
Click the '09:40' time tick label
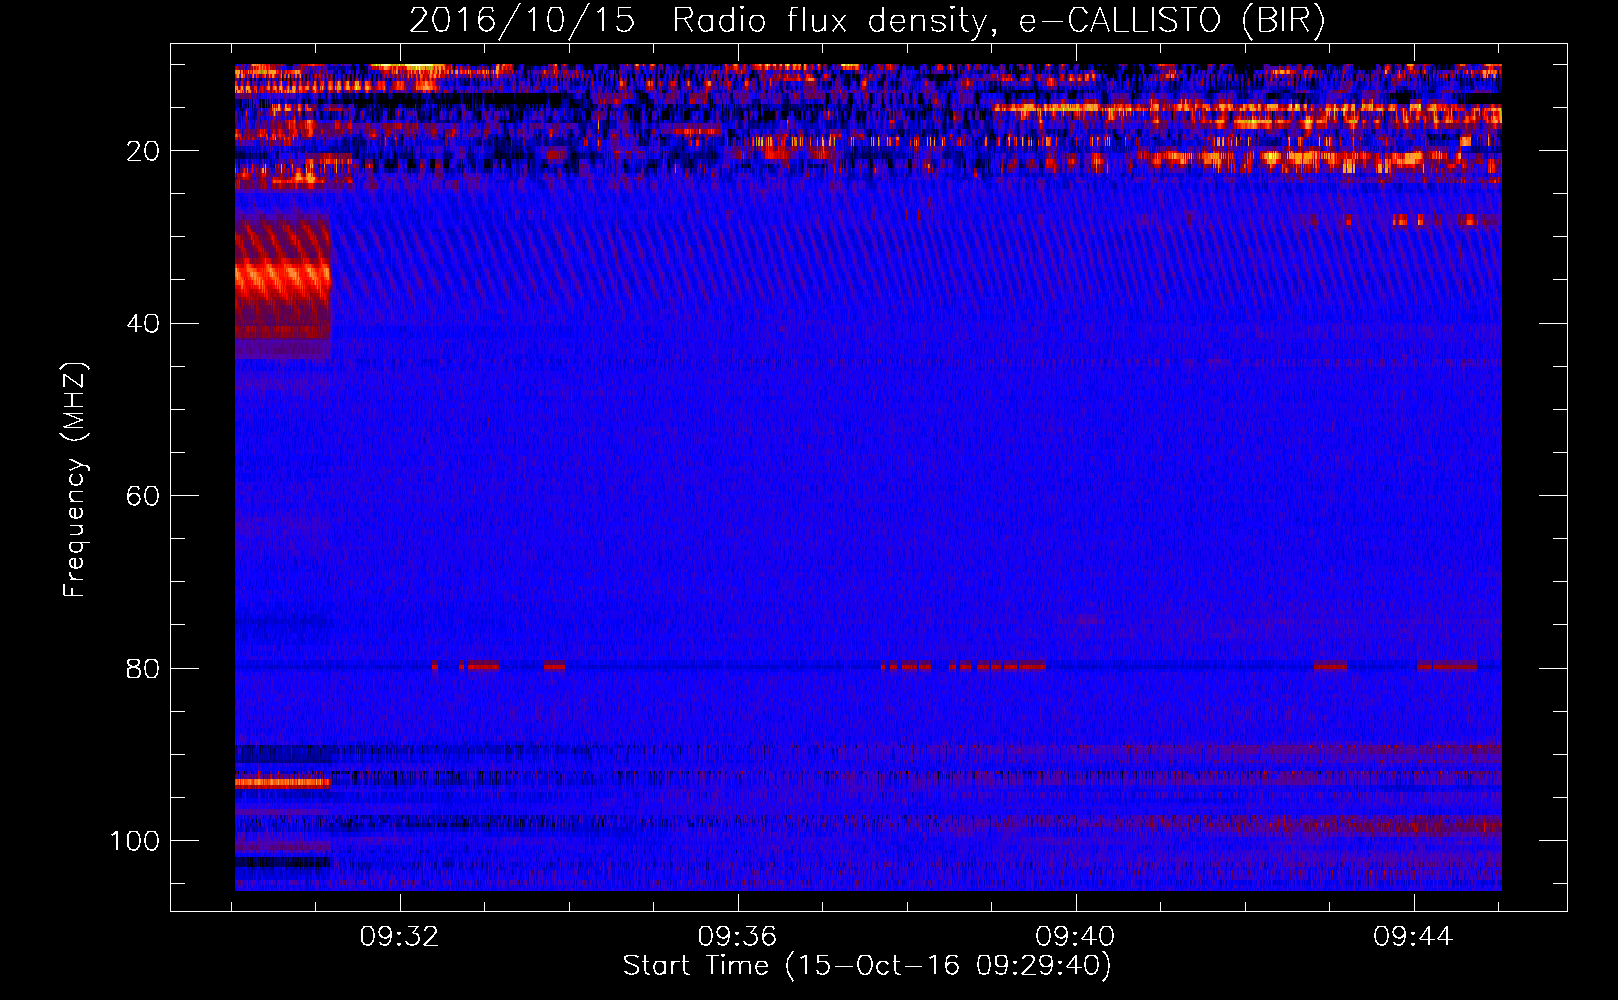coord(1075,937)
